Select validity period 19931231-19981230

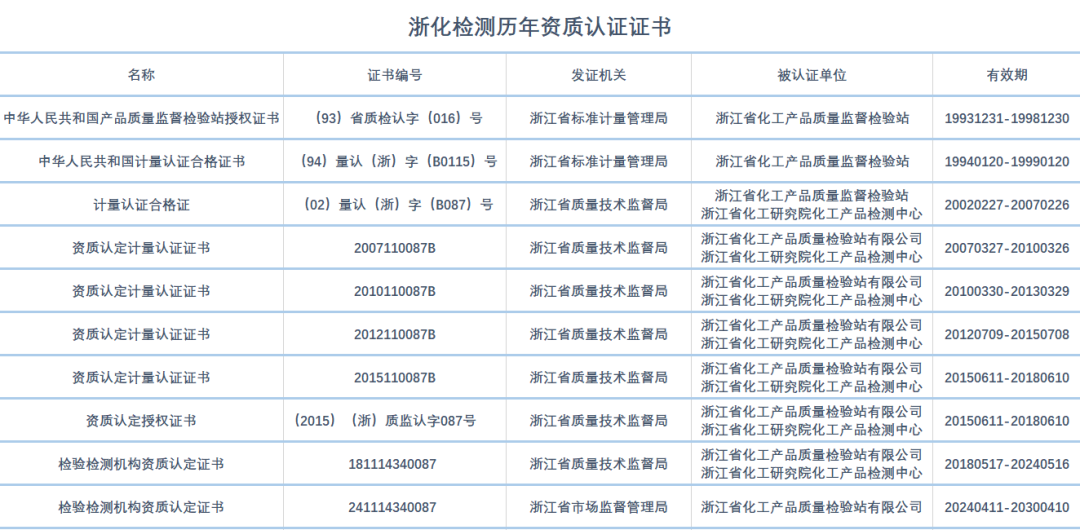click(1006, 118)
